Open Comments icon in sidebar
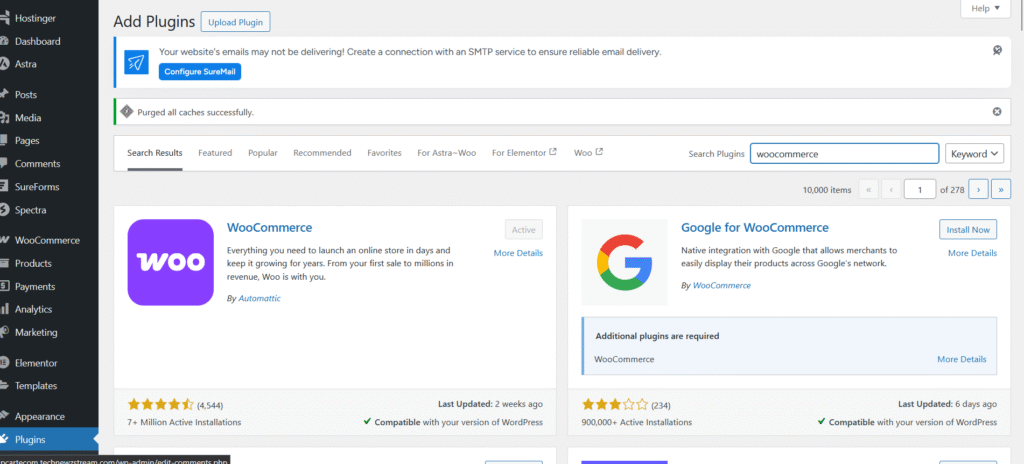Image resolution: width=1024 pixels, height=464 pixels. coord(3,163)
